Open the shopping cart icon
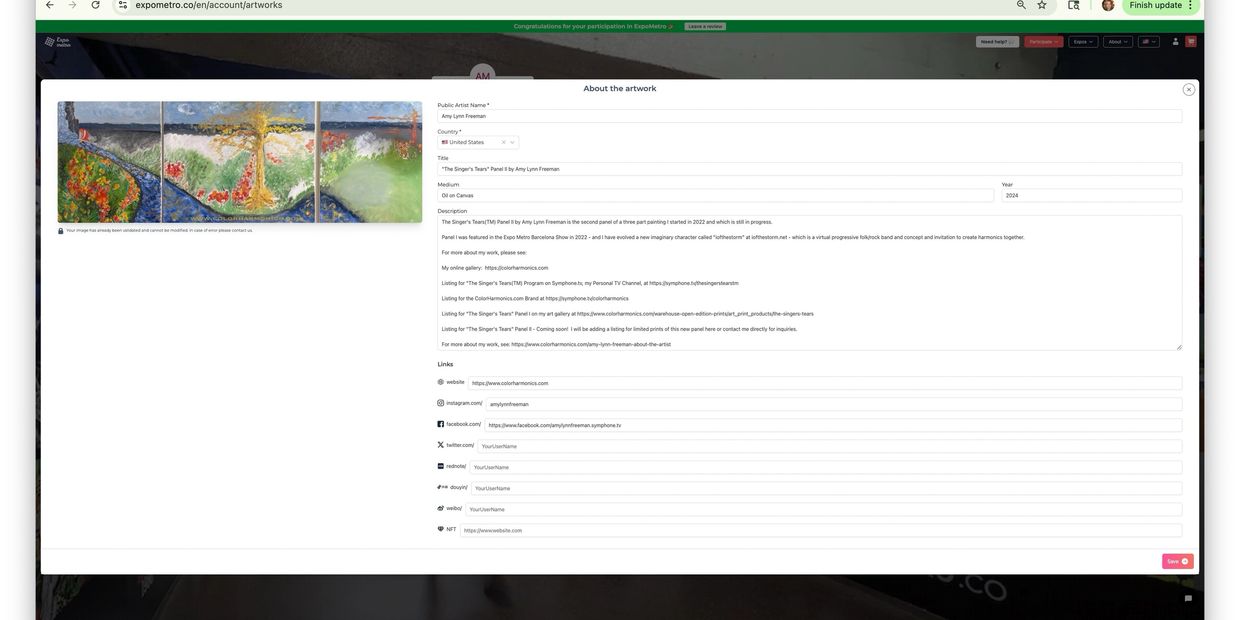Viewport: 1240px width, 620px height. click(1190, 42)
